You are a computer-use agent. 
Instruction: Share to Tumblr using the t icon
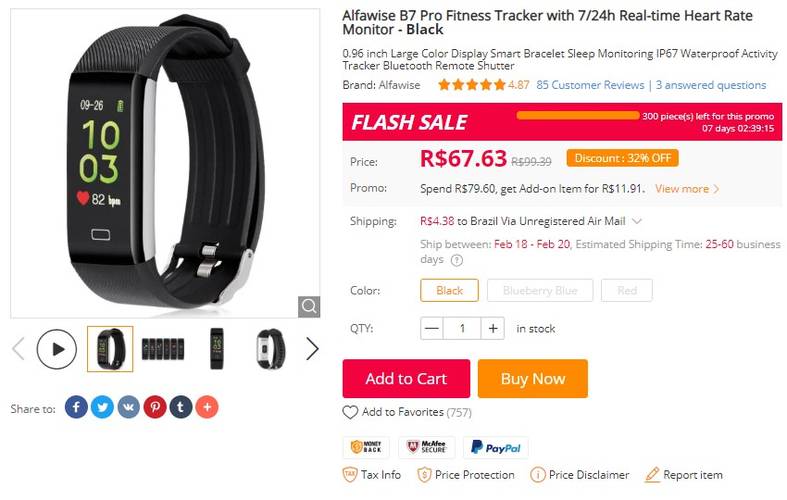click(x=181, y=407)
